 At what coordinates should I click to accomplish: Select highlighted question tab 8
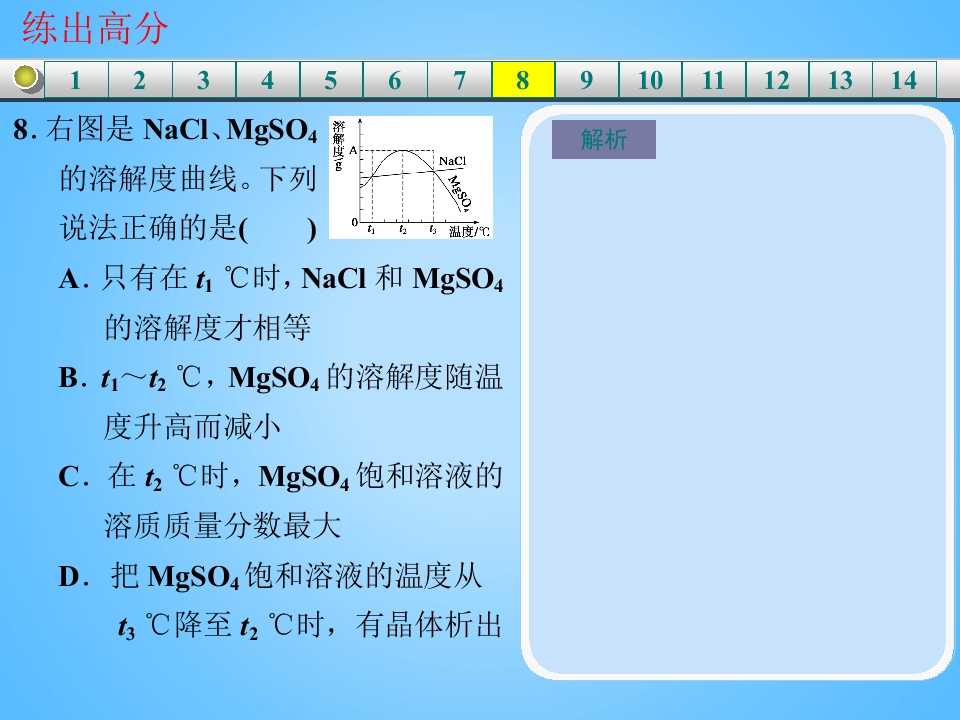click(523, 80)
